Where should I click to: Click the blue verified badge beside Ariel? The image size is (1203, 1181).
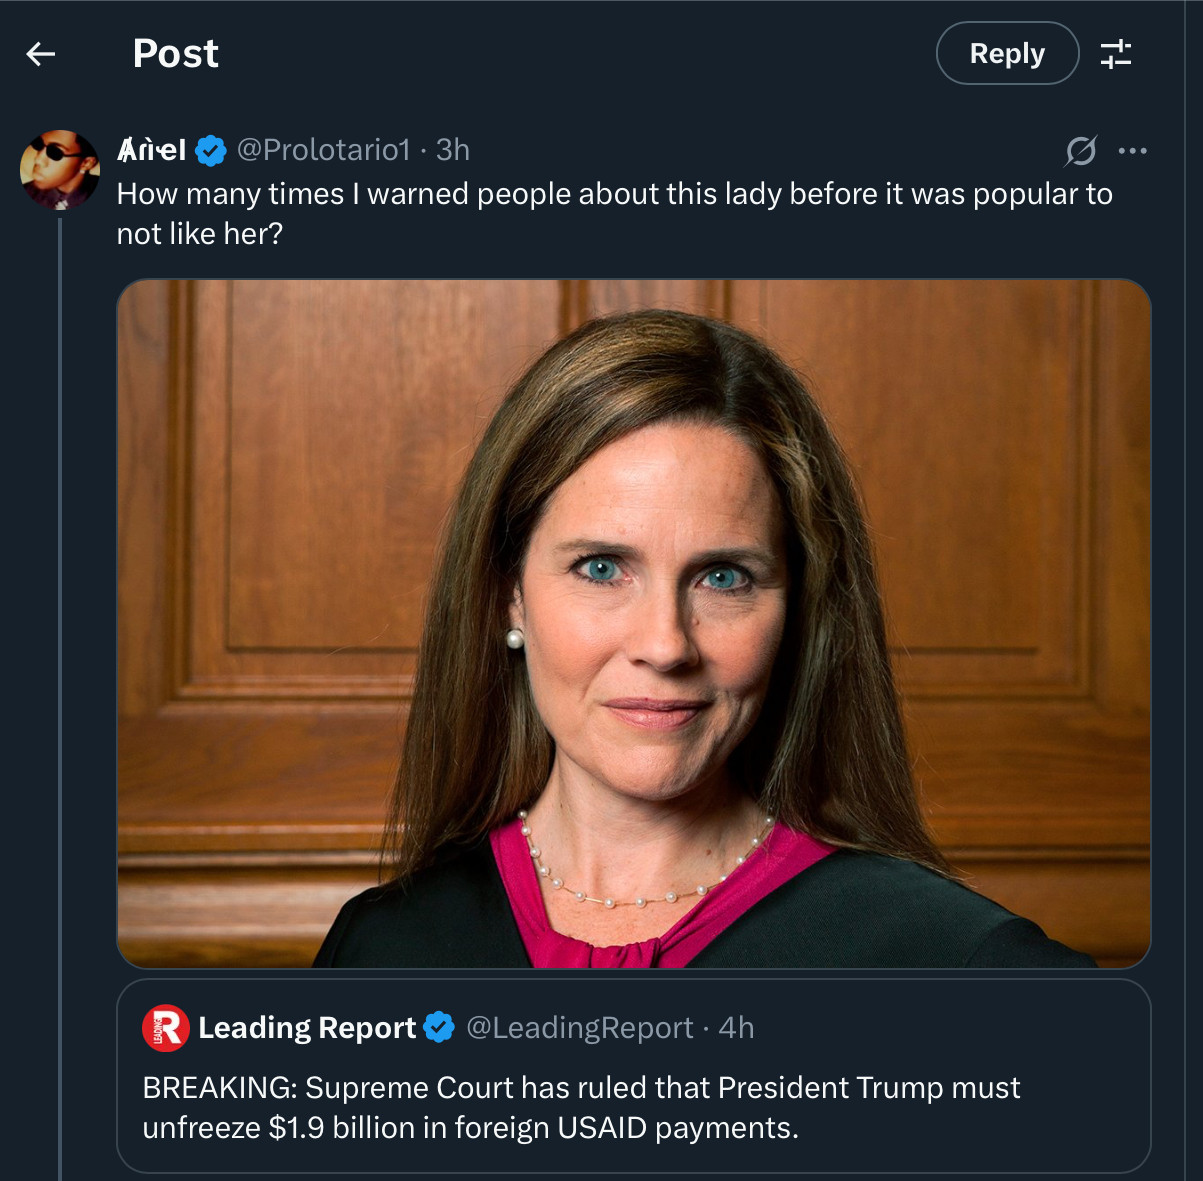click(x=210, y=151)
